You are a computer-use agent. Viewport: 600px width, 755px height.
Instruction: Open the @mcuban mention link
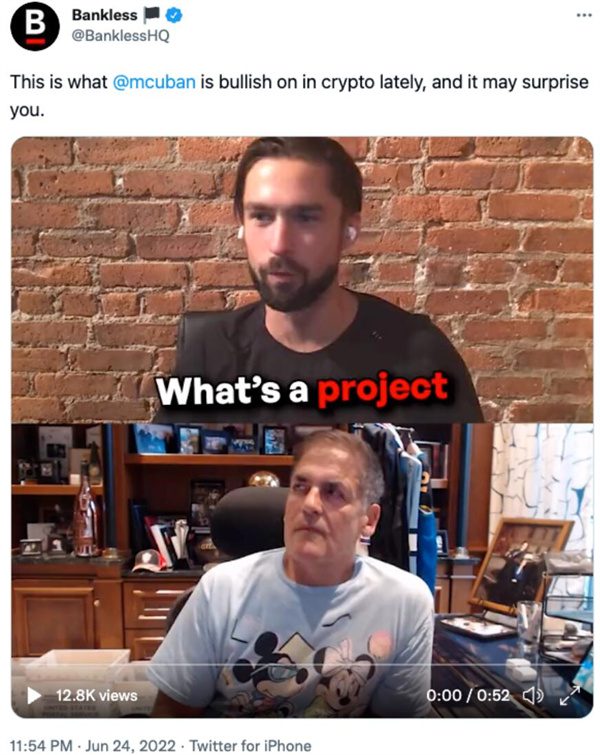(154, 82)
